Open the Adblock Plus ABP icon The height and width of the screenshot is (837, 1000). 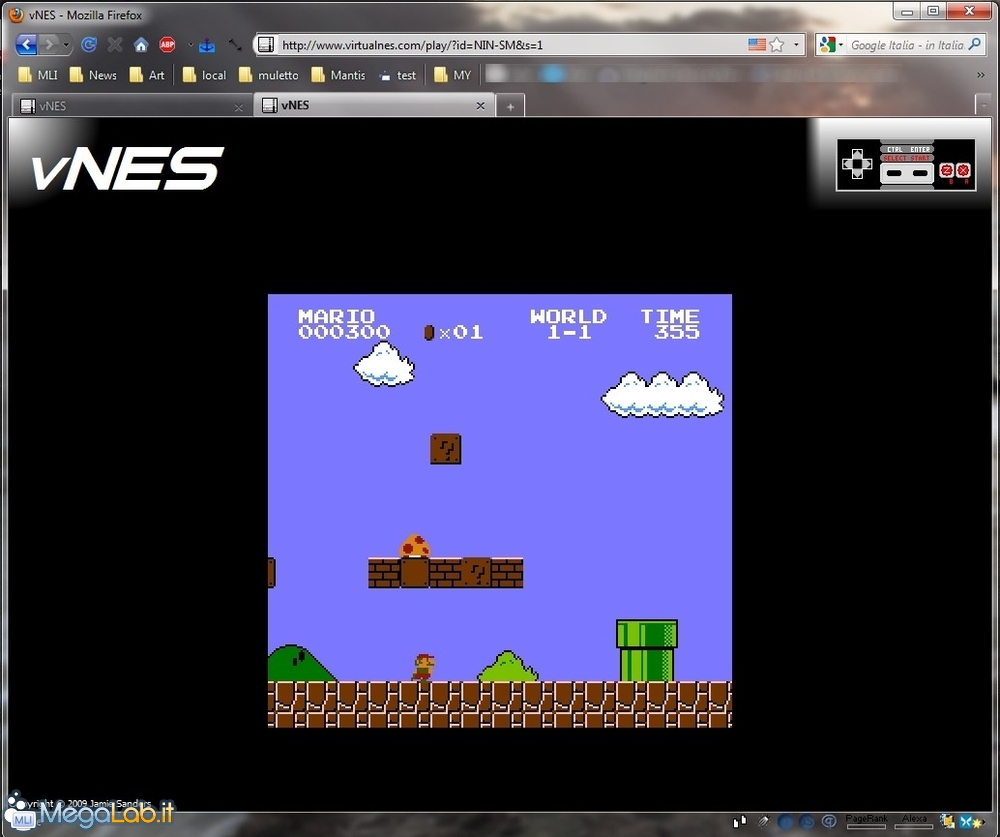167,44
